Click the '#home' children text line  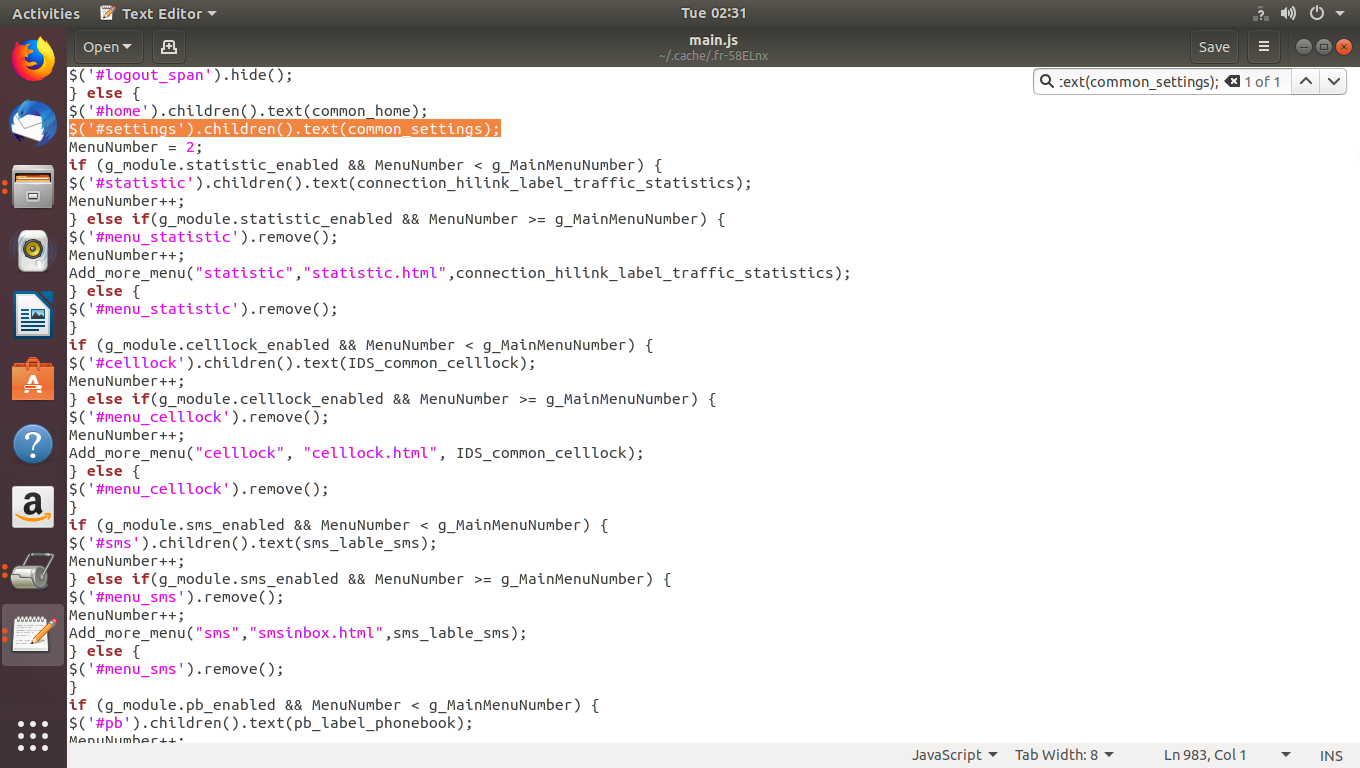coord(248,111)
